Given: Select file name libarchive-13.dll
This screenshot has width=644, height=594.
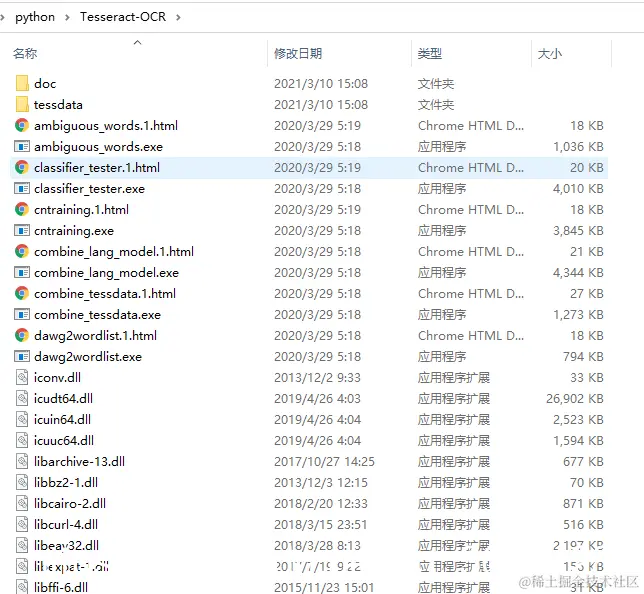Looking at the screenshot, I should click(79, 461).
